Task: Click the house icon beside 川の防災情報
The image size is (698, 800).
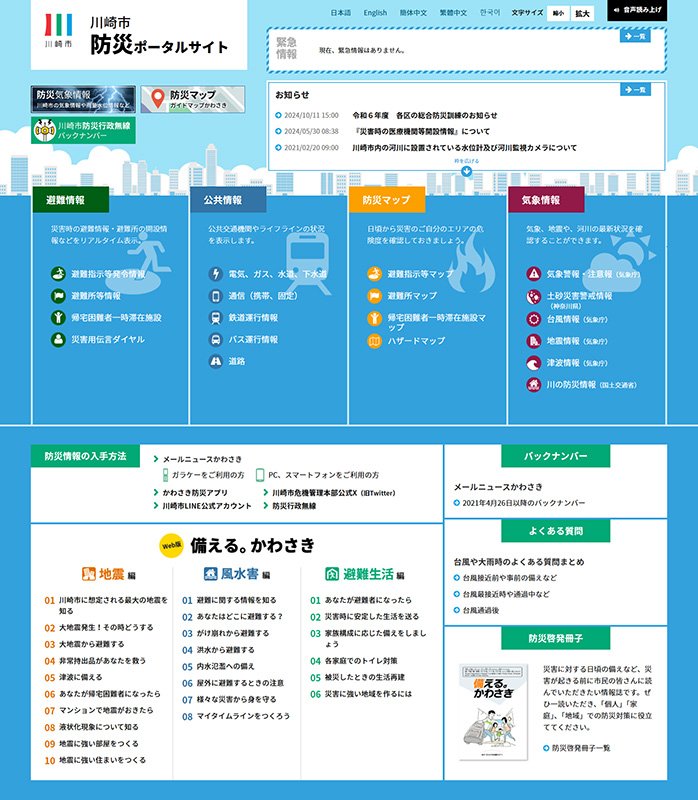Action: click(x=534, y=384)
